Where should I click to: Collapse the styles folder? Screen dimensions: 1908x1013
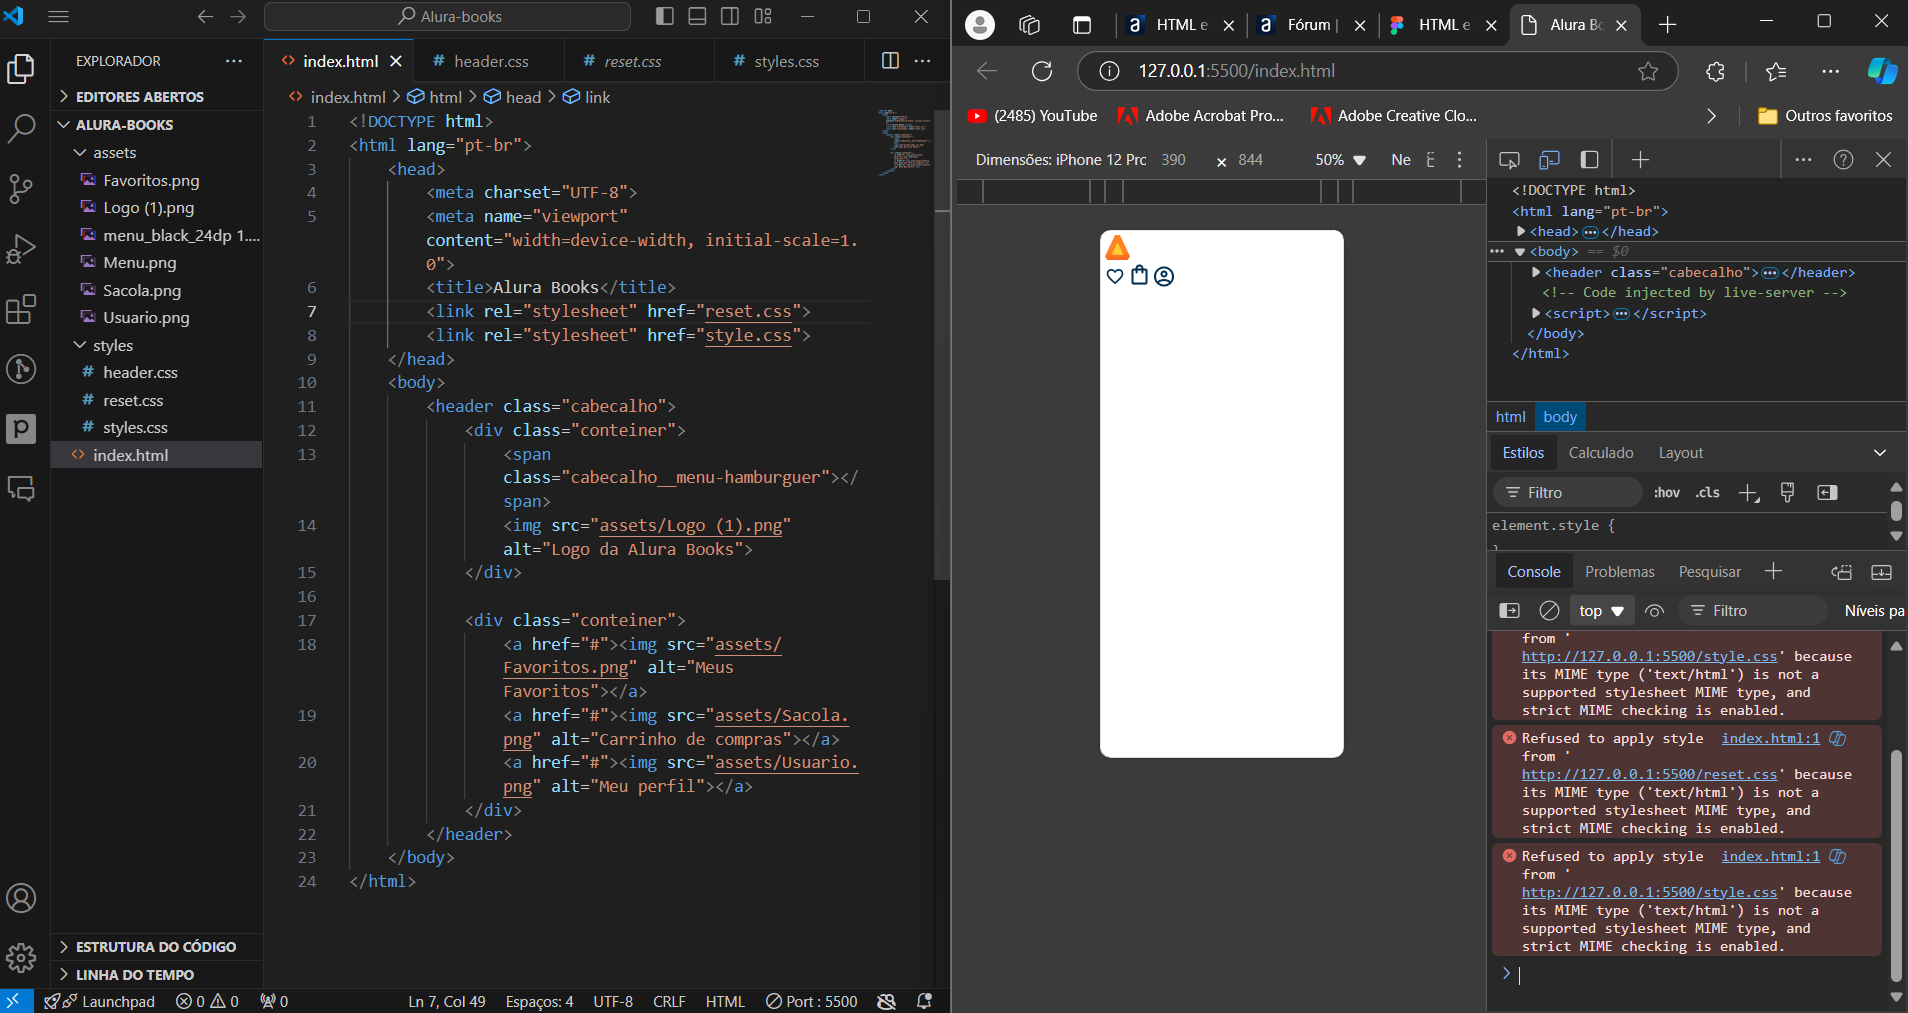click(112, 345)
